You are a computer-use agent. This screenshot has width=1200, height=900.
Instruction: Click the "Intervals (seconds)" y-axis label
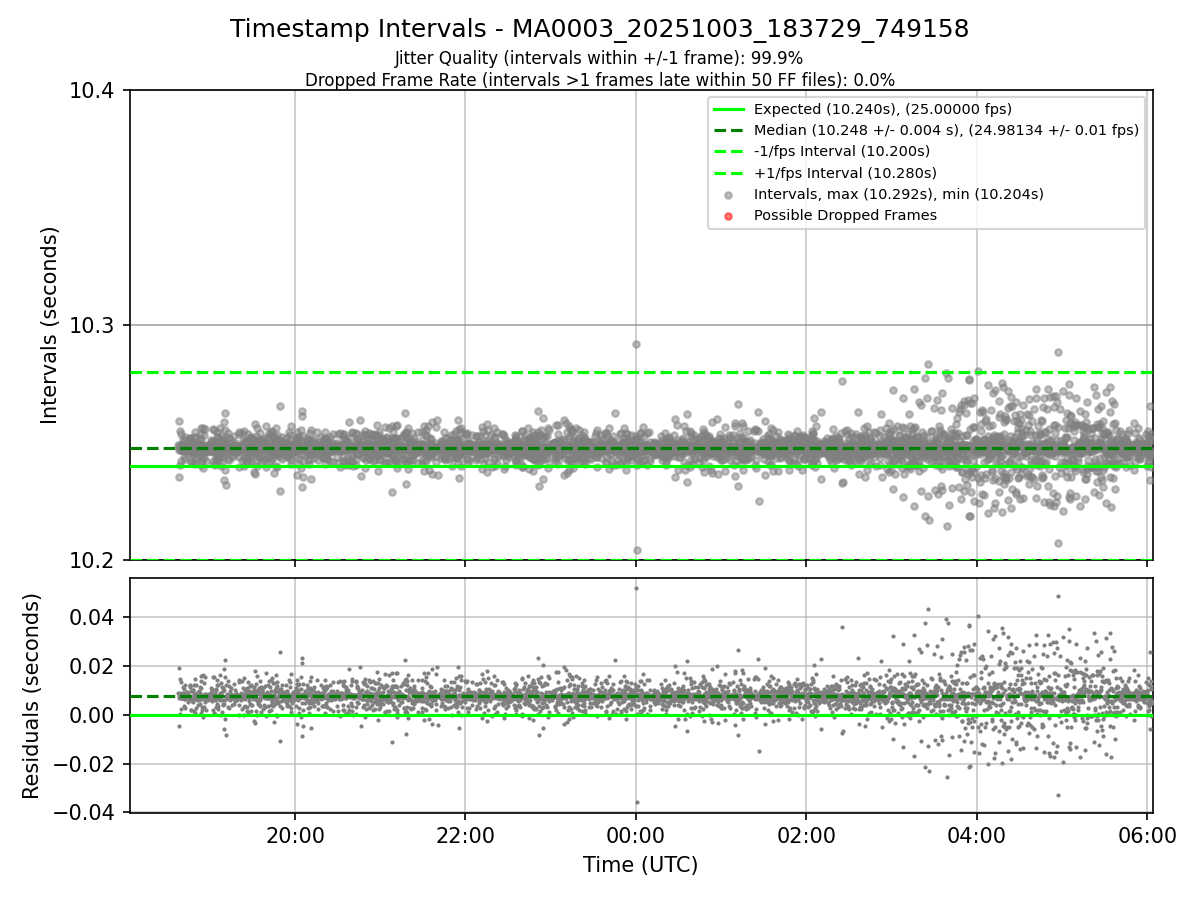click(x=50, y=325)
